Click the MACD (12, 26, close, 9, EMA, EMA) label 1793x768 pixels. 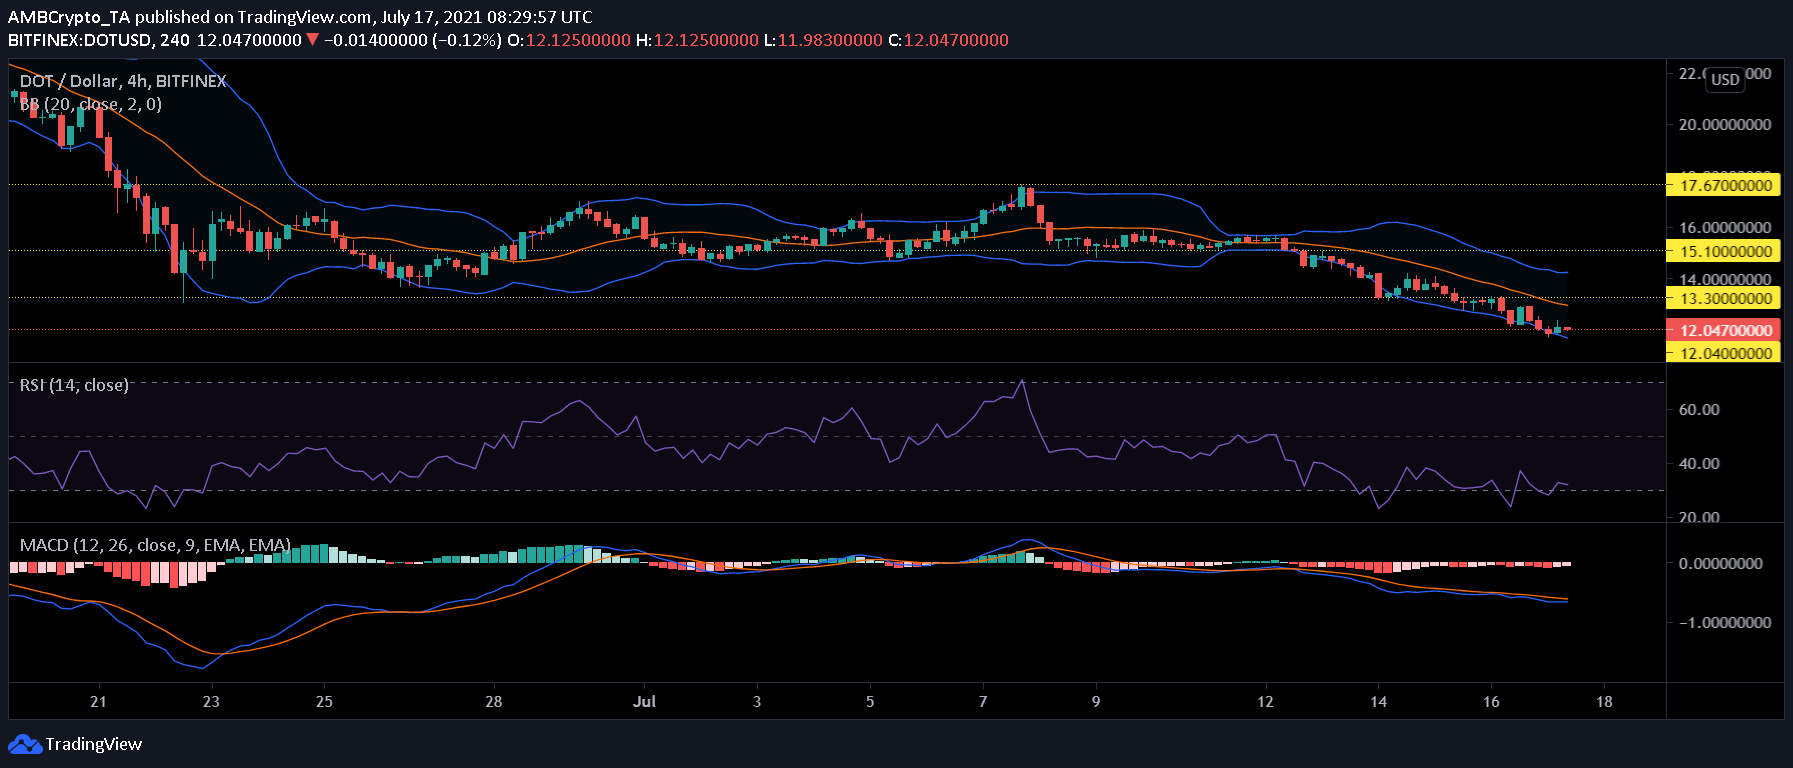coord(155,545)
